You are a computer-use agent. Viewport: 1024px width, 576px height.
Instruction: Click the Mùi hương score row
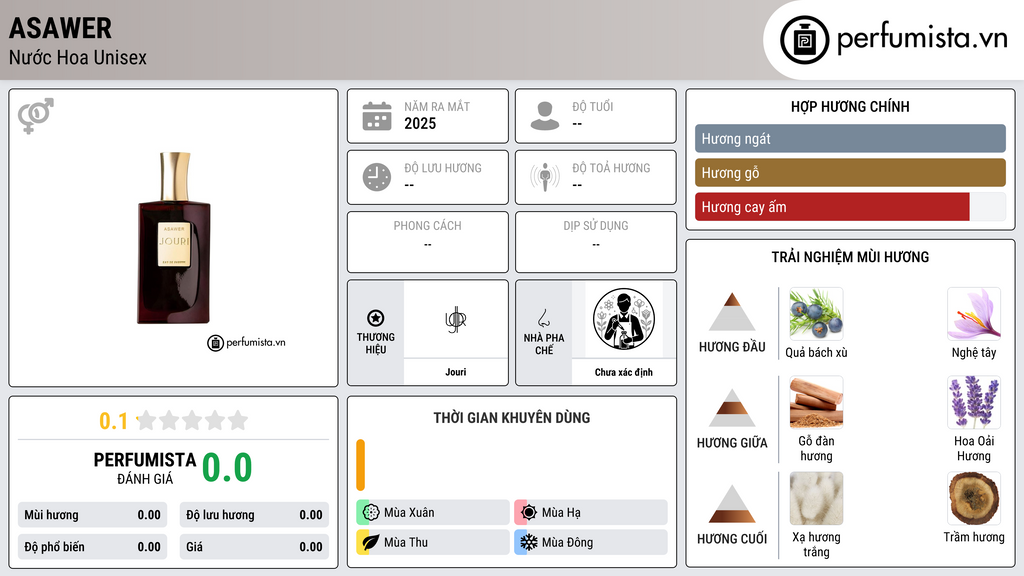pyautogui.click(x=93, y=515)
